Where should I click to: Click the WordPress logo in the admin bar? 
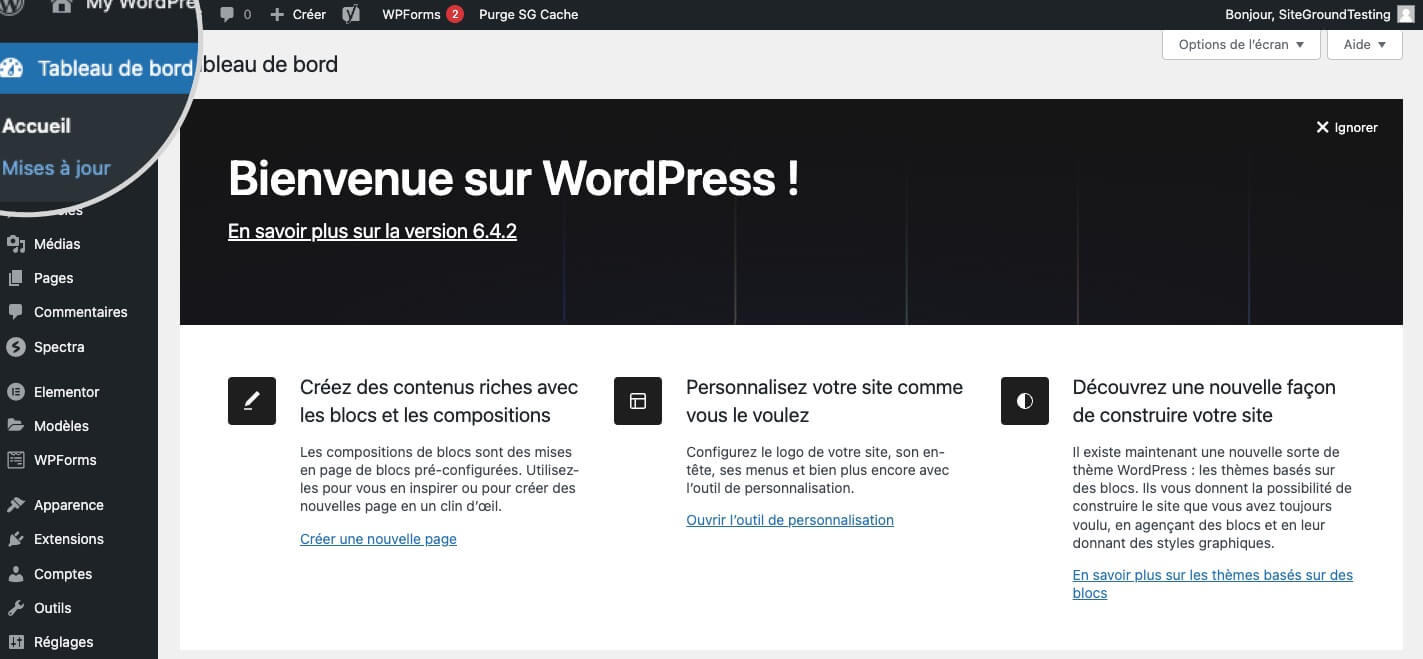[x=12, y=5]
